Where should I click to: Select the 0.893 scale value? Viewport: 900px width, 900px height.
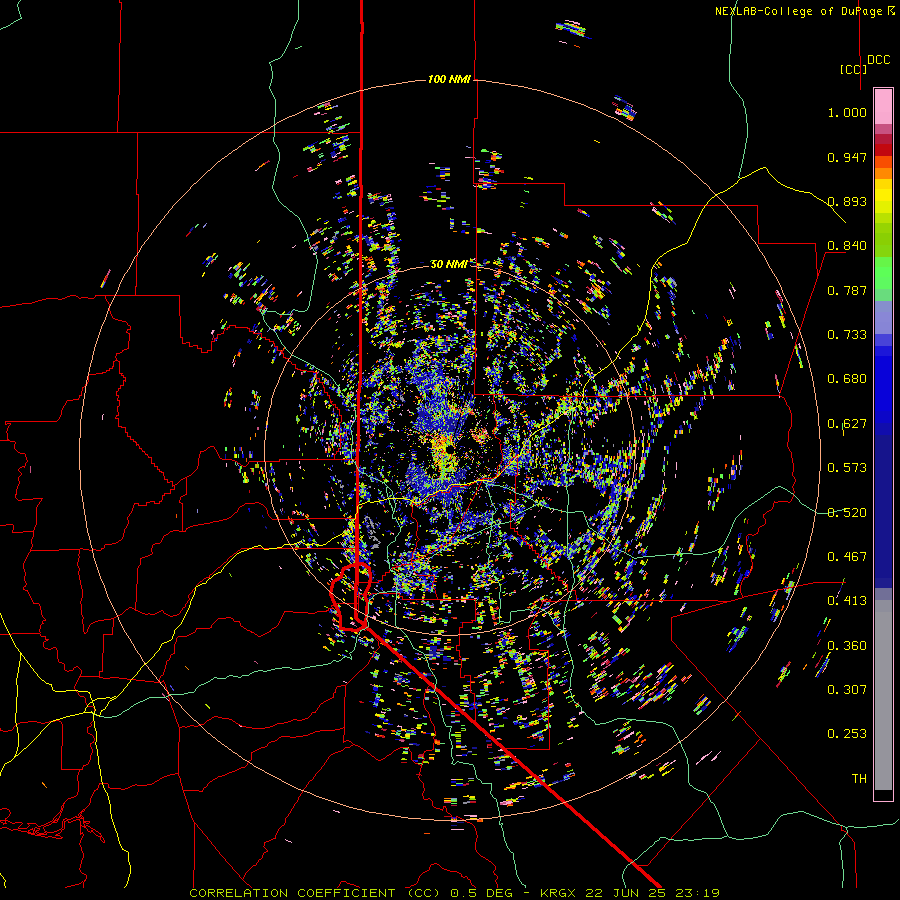(847, 201)
